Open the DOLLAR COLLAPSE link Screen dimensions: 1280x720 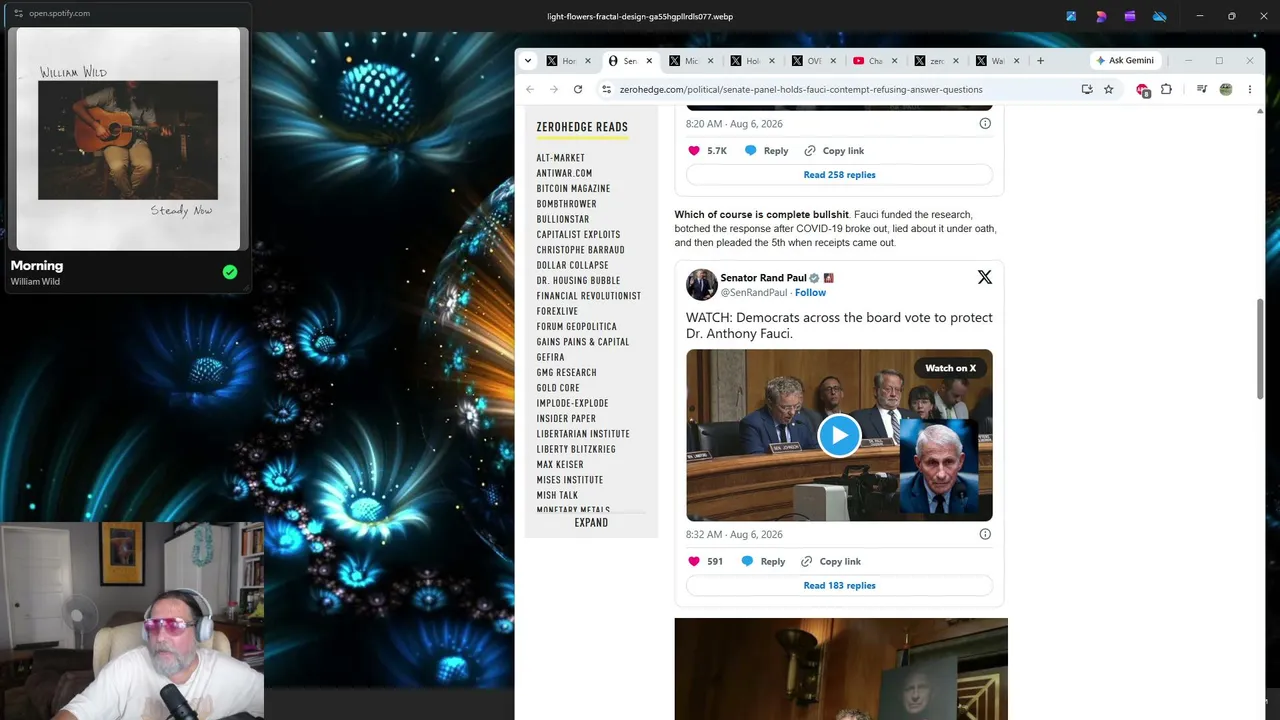tap(572, 266)
